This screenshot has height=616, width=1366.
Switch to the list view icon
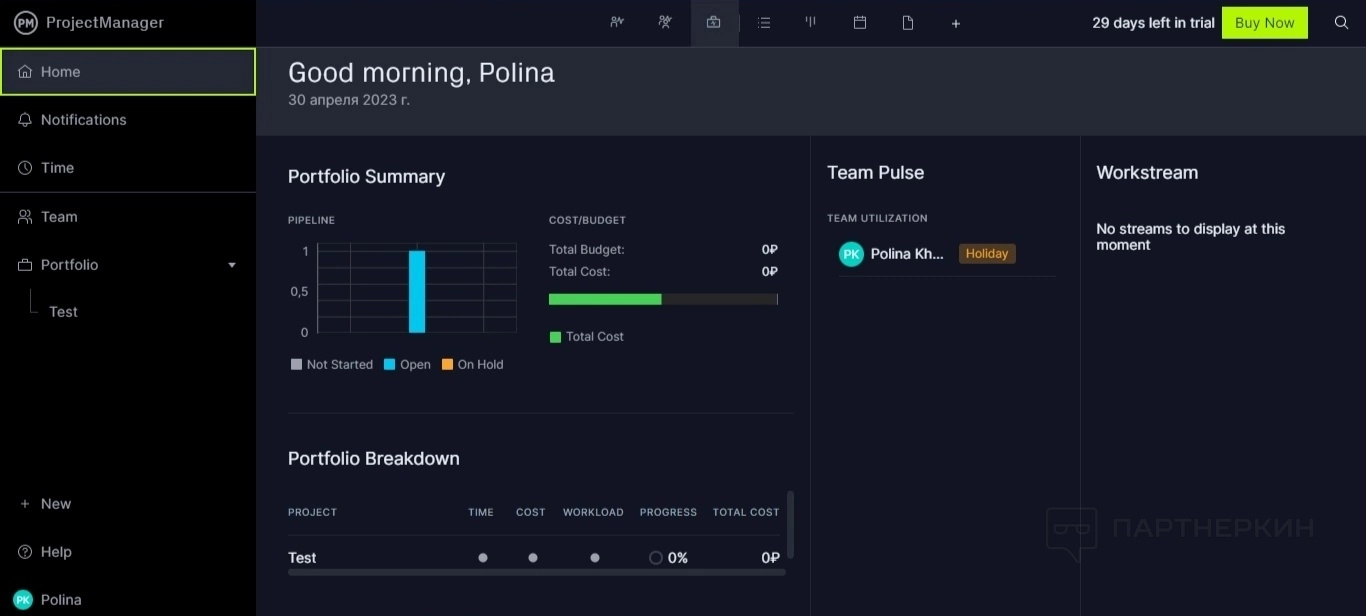(764, 23)
